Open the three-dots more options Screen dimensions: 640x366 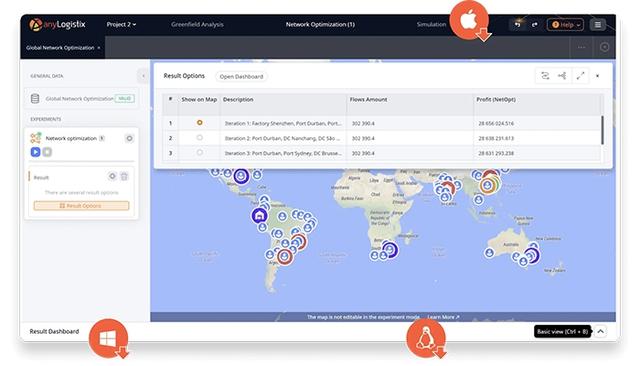(x=581, y=47)
